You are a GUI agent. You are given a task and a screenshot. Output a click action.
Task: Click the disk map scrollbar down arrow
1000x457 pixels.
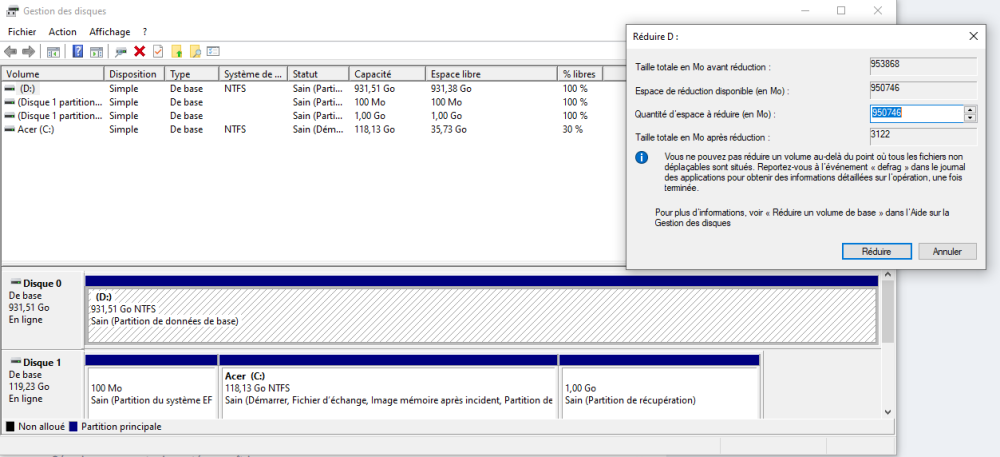(887, 412)
